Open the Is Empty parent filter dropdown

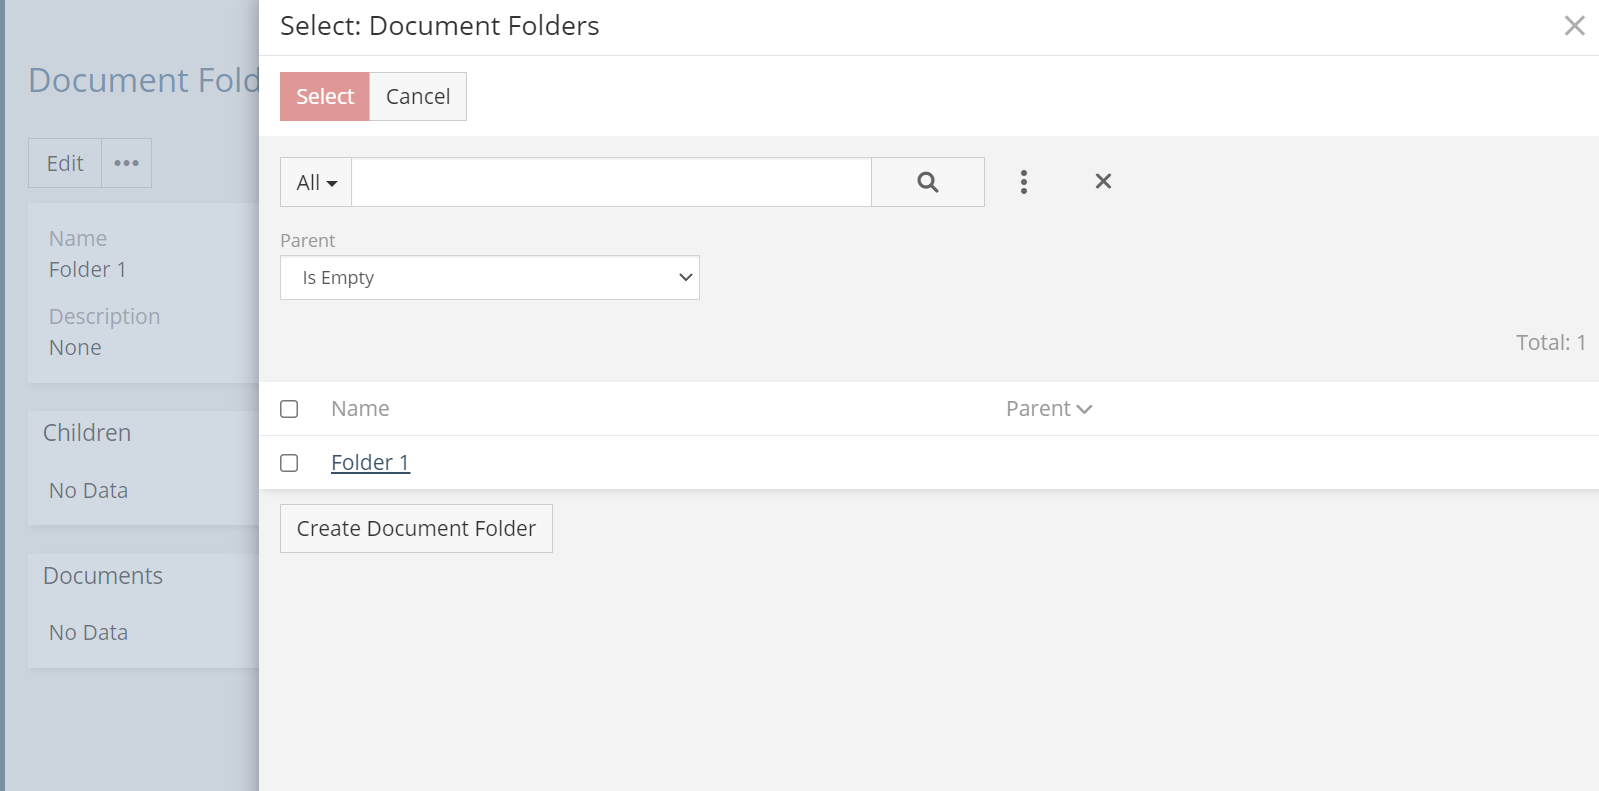pos(489,277)
